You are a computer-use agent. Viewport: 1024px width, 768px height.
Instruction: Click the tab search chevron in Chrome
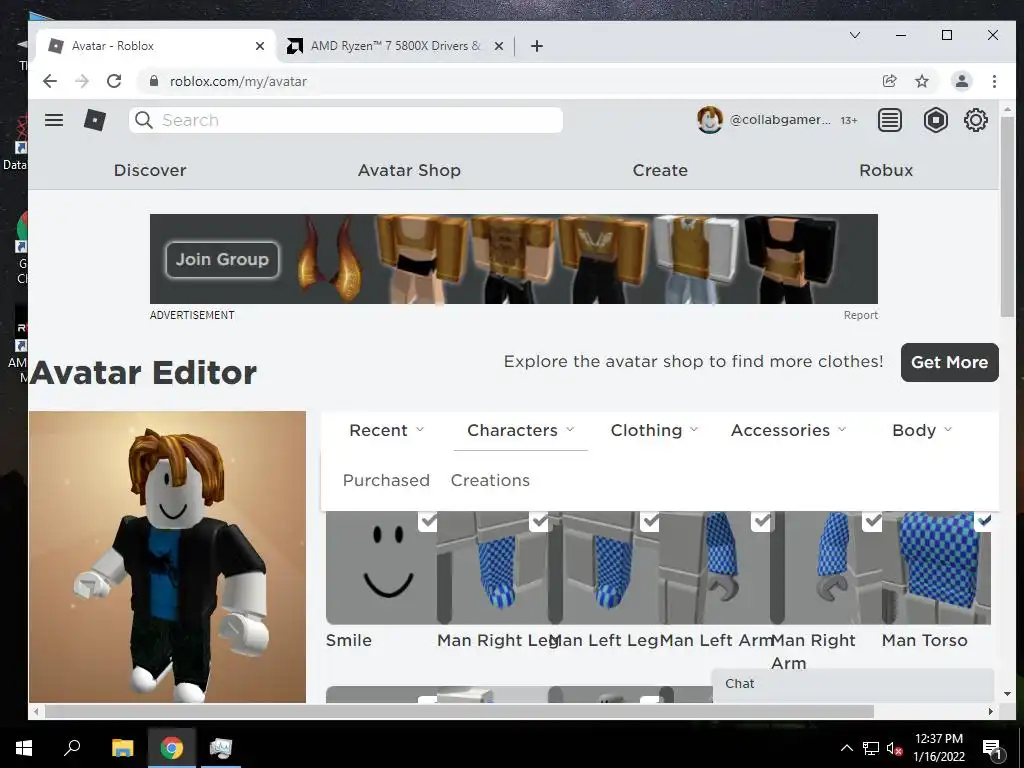(855, 35)
